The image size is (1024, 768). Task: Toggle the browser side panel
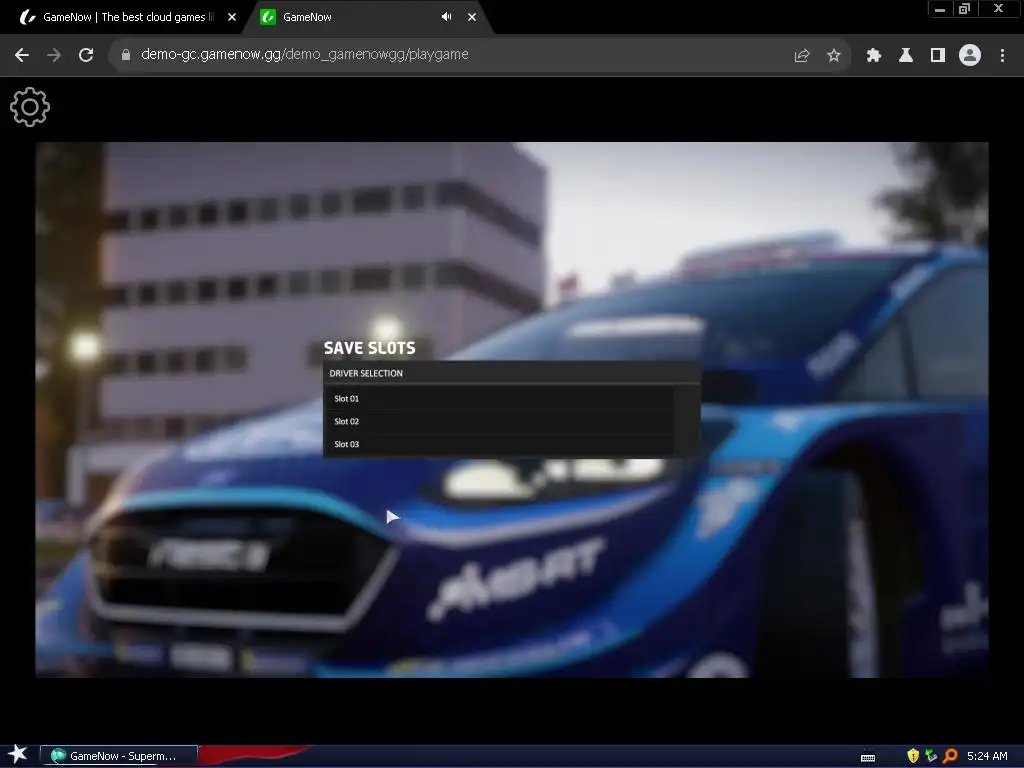click(938, 56)
